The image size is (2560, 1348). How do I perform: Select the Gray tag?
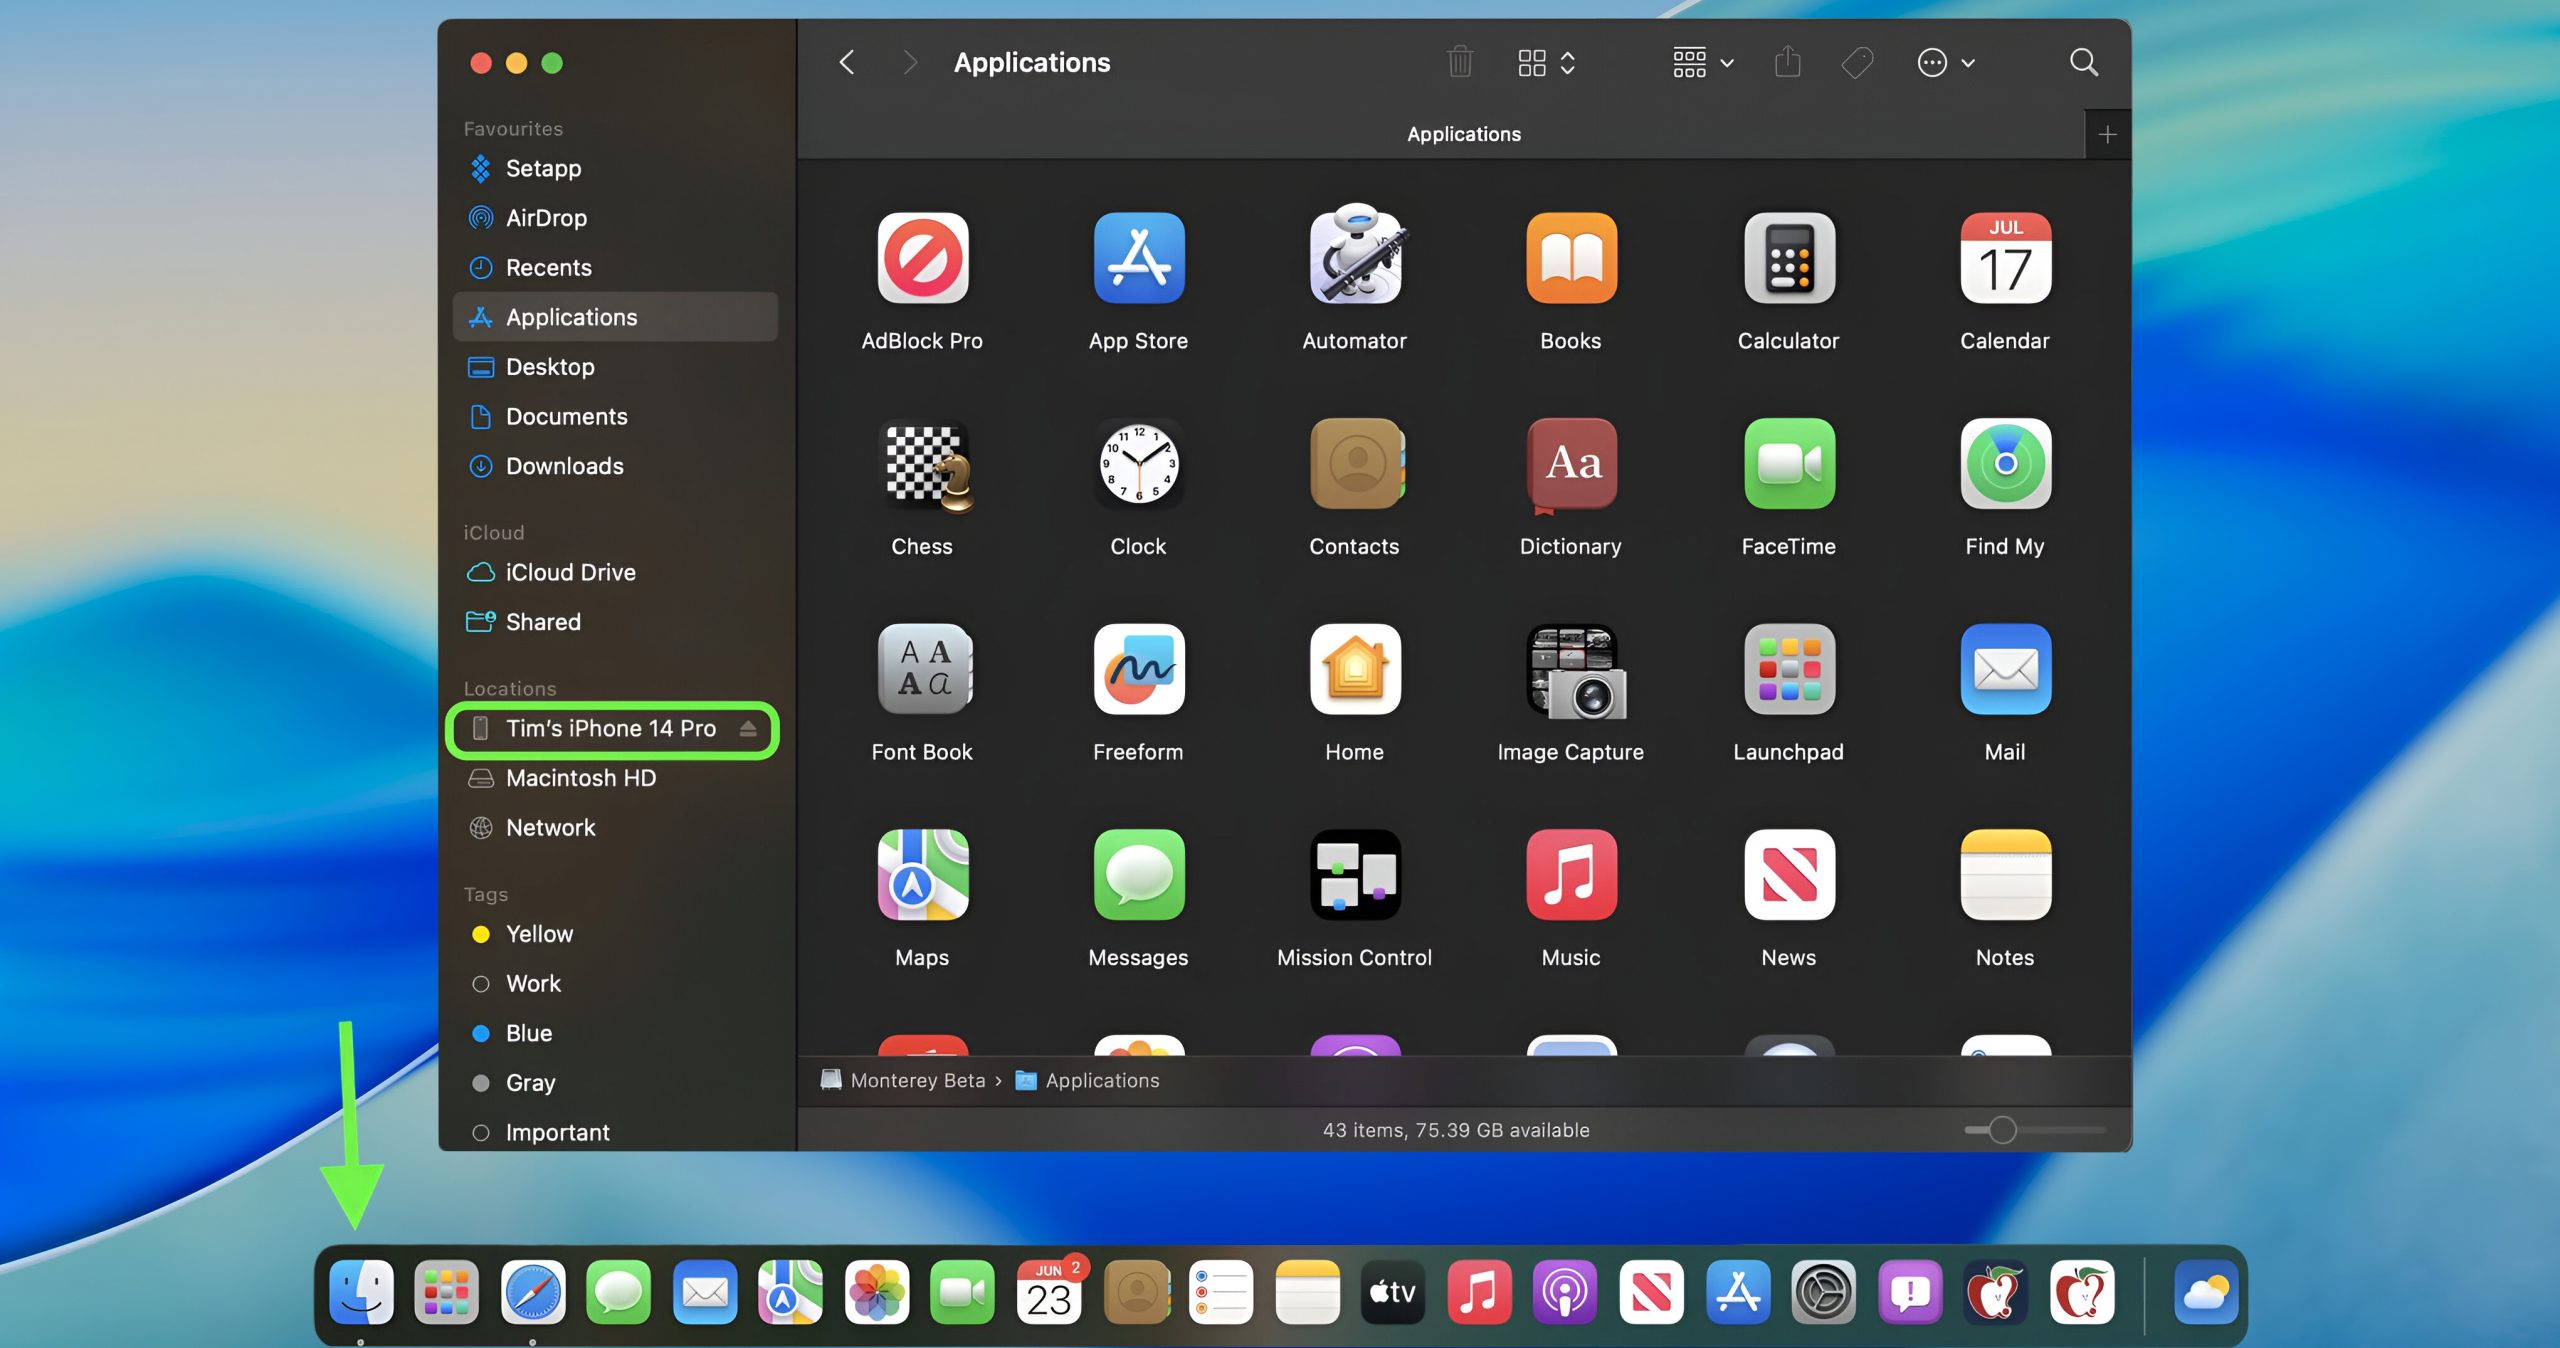tap(615, 1083)
